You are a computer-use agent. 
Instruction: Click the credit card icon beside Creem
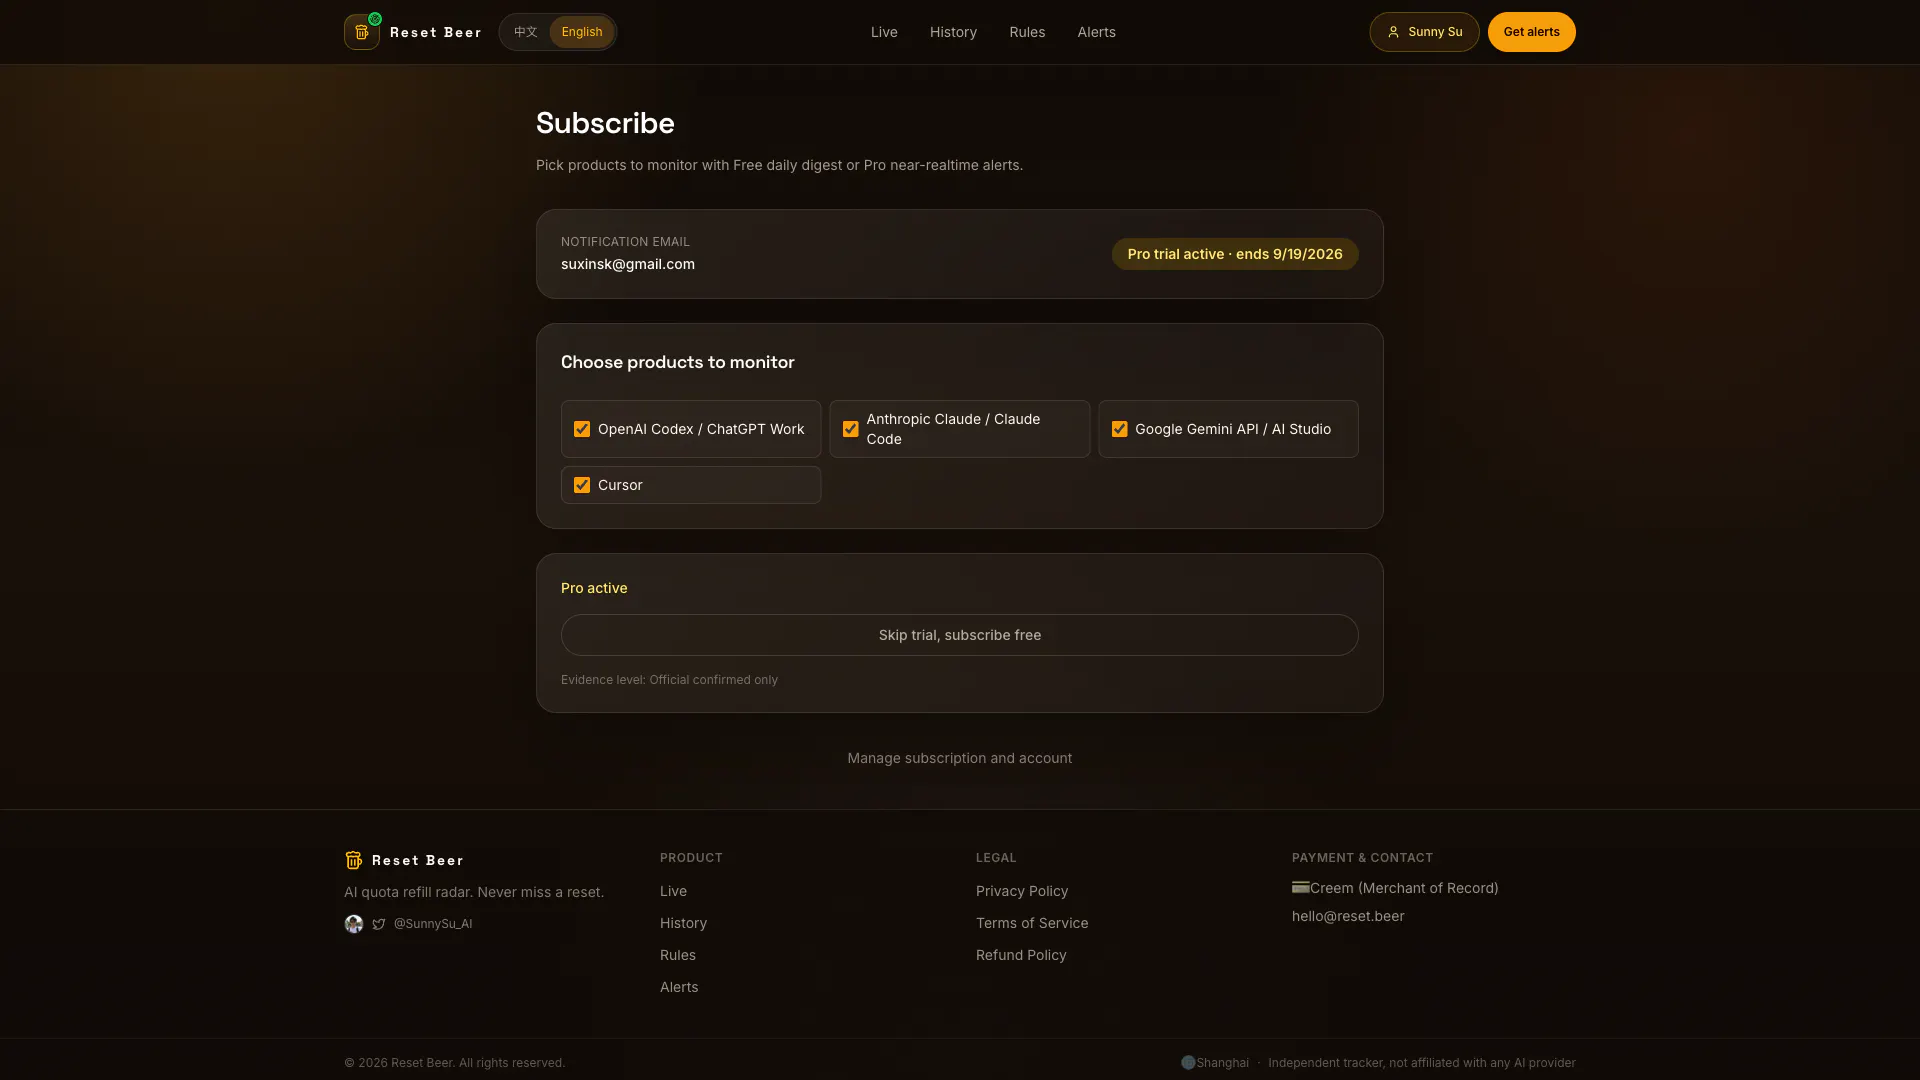coord(1300,887)
